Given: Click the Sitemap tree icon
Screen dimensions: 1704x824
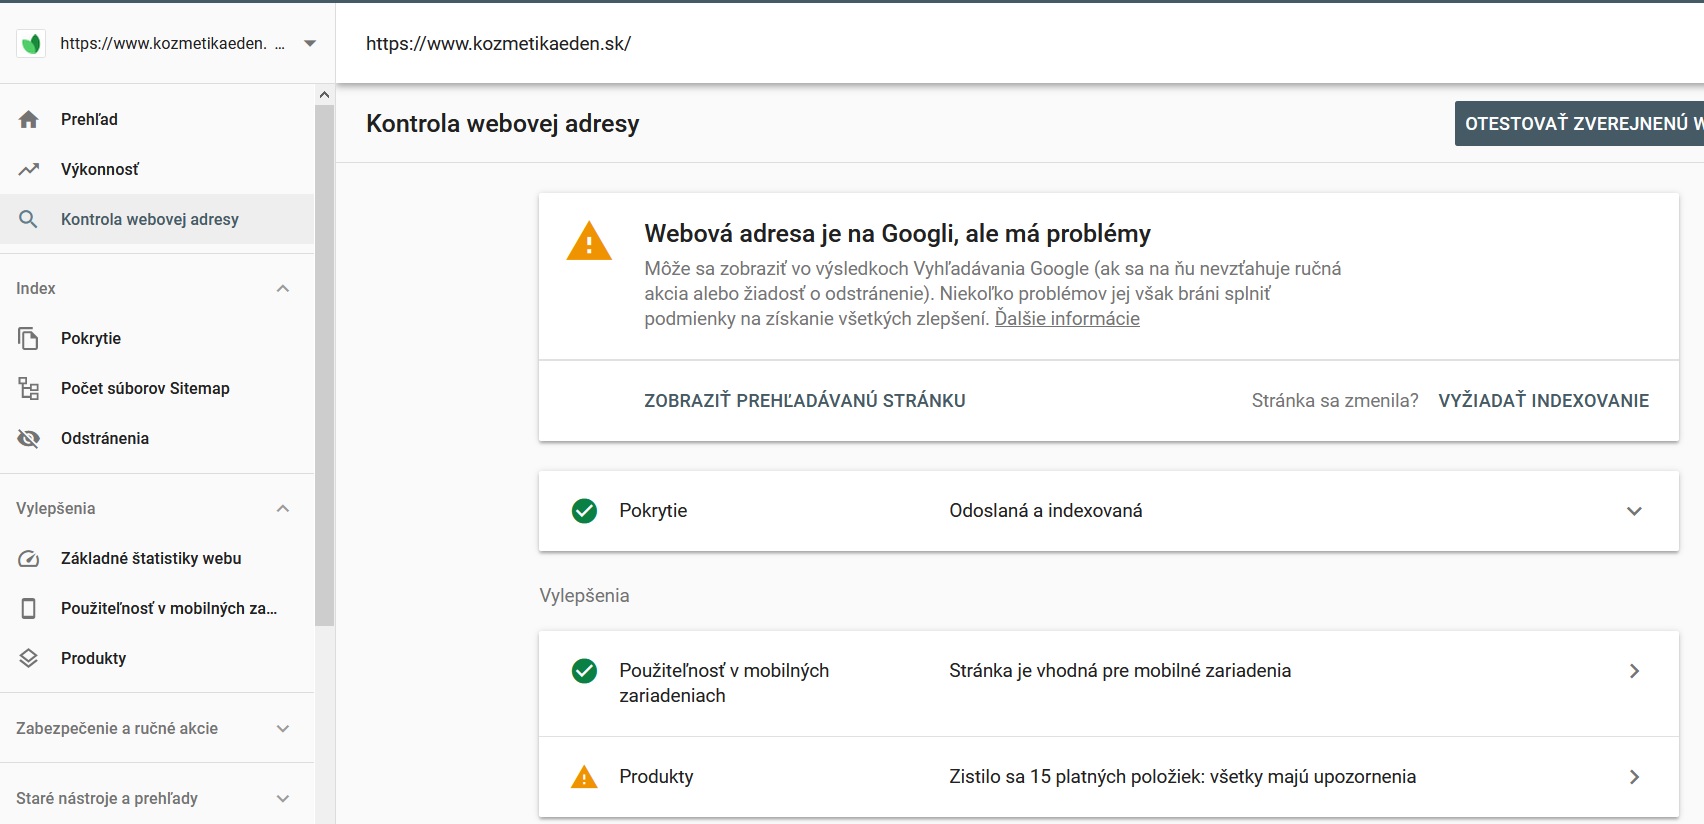Looking at the screenshot, I should click(29, 388).
